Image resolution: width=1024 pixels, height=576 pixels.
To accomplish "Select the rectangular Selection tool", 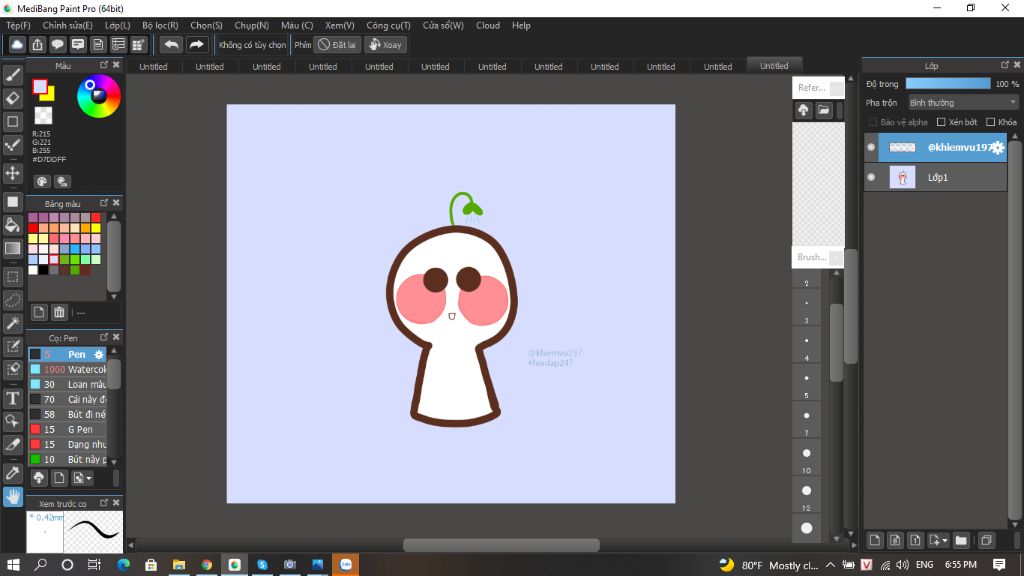I will [x=12, y=277].
